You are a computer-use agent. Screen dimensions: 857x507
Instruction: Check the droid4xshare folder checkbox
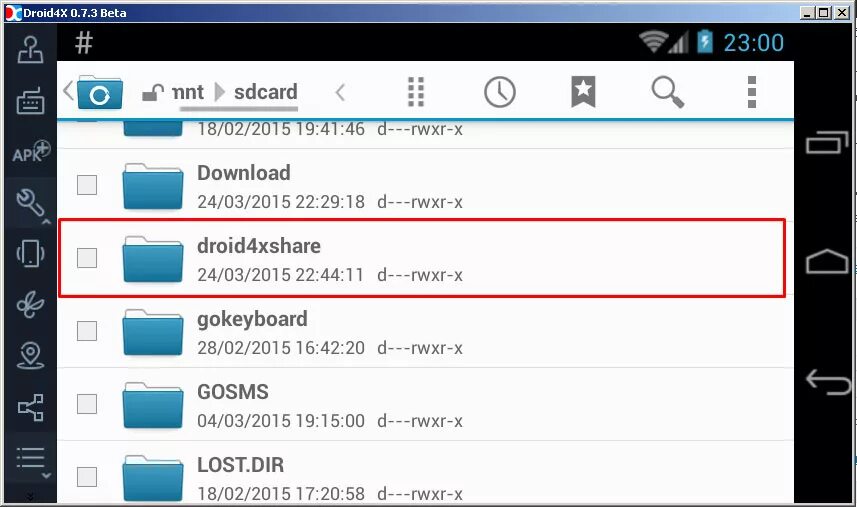pyautogui.click(x=87, y=258)
